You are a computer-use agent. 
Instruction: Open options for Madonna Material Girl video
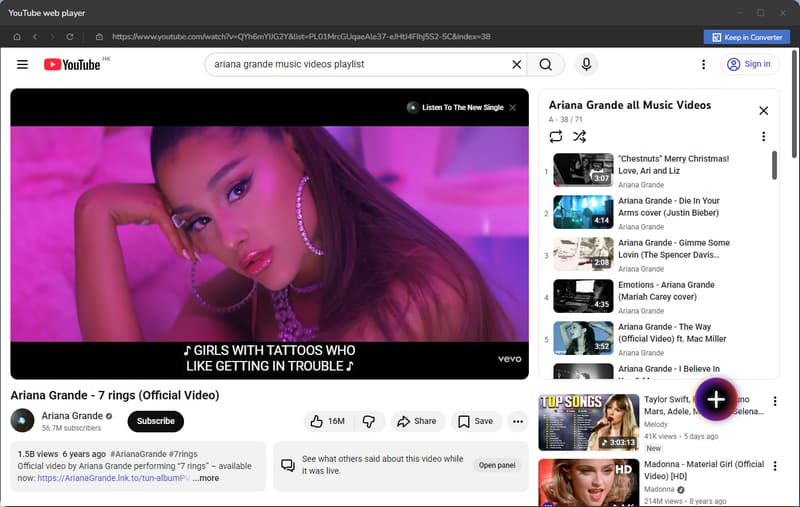point(775,466)
